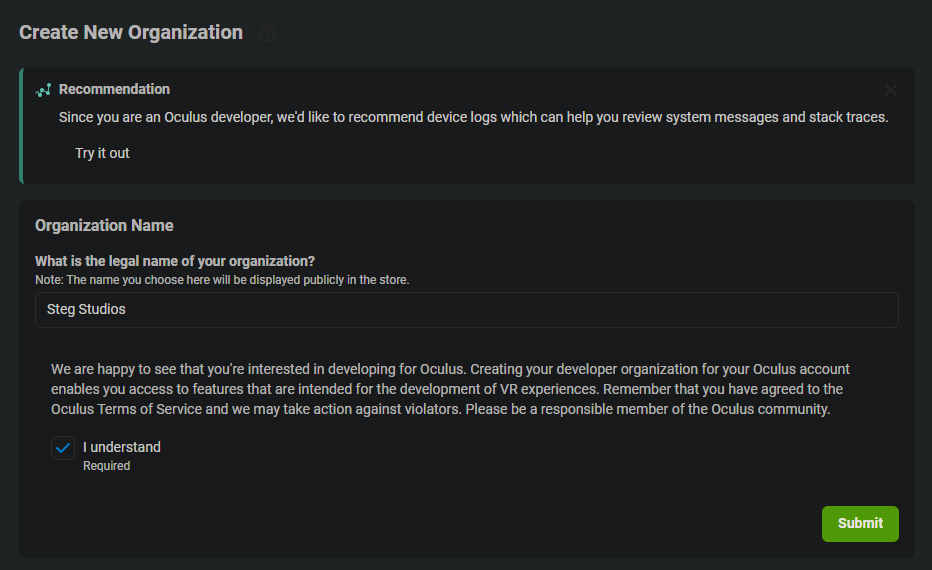Click the note about public store display
Viewport: 932px width, 570px height.
pos(222,280)
